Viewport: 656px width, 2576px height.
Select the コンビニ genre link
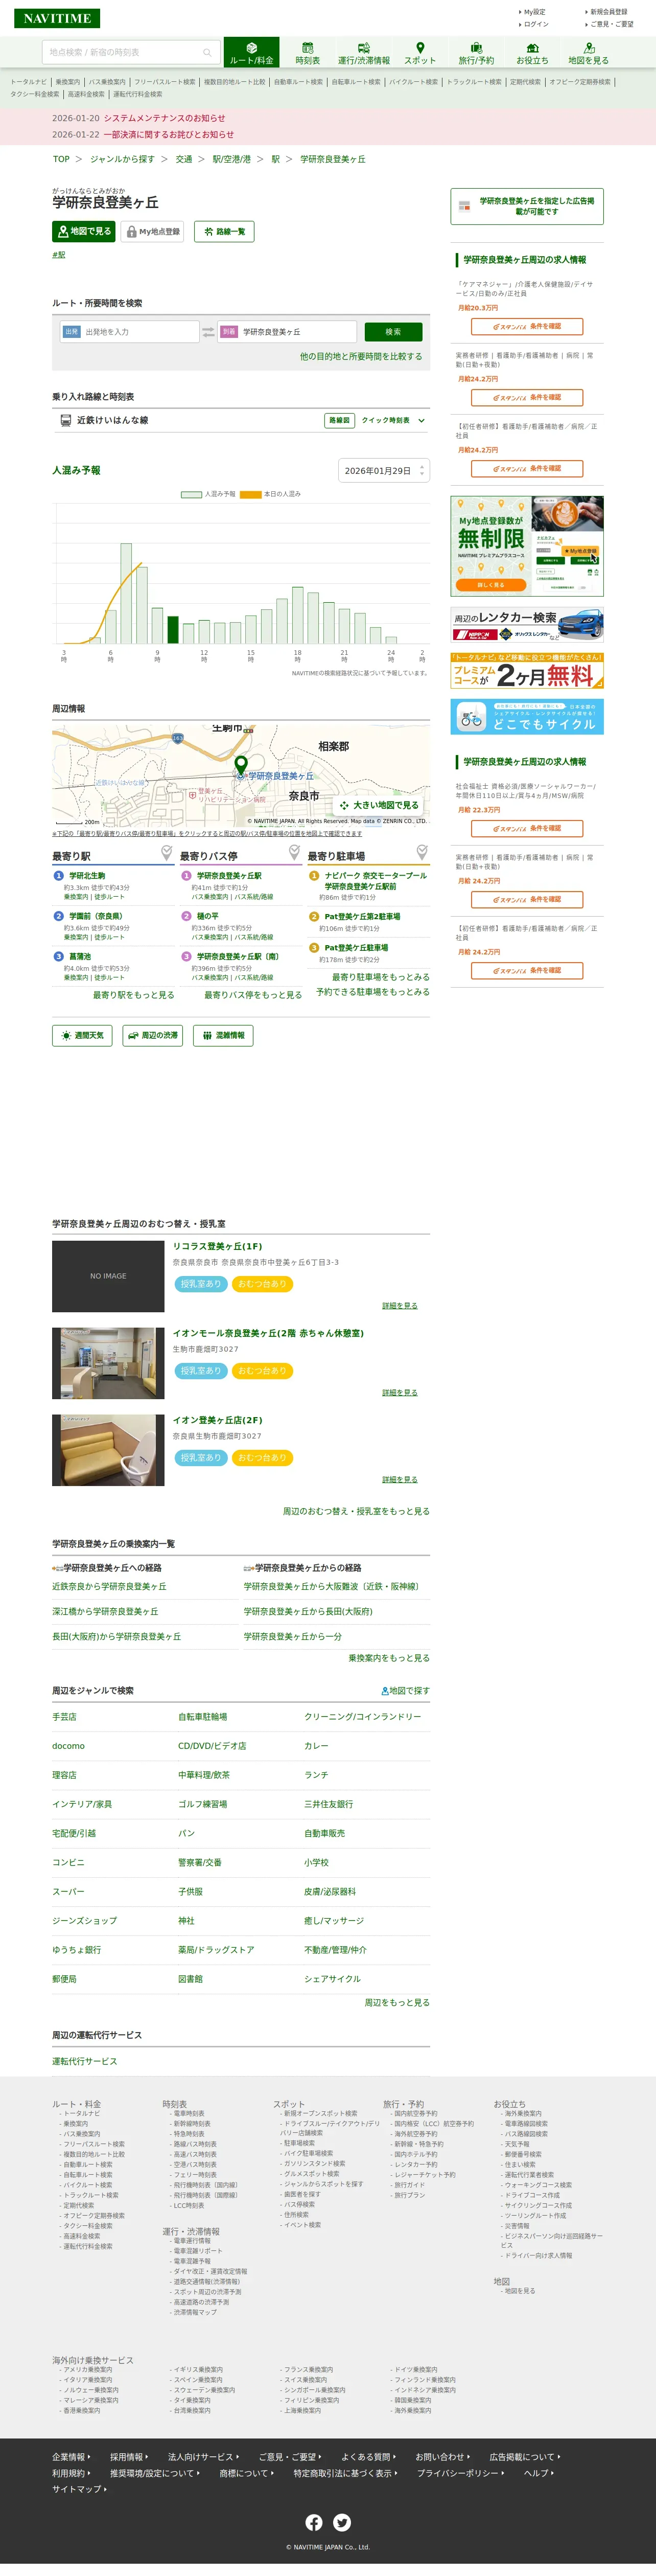pyautogui.click(x=68, y=1862)
